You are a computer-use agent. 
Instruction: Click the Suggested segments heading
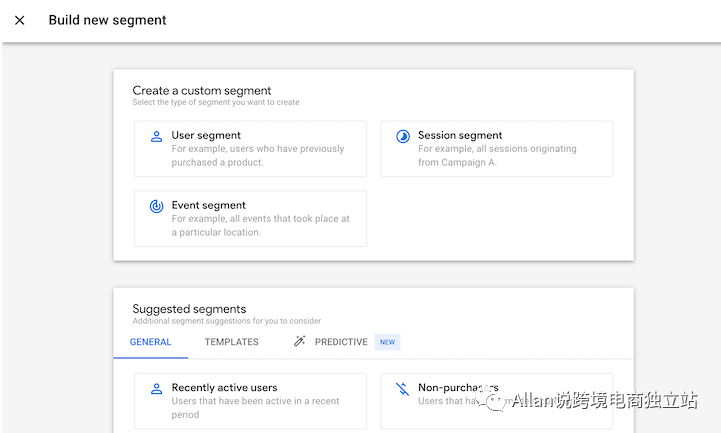tap(189, 309)
